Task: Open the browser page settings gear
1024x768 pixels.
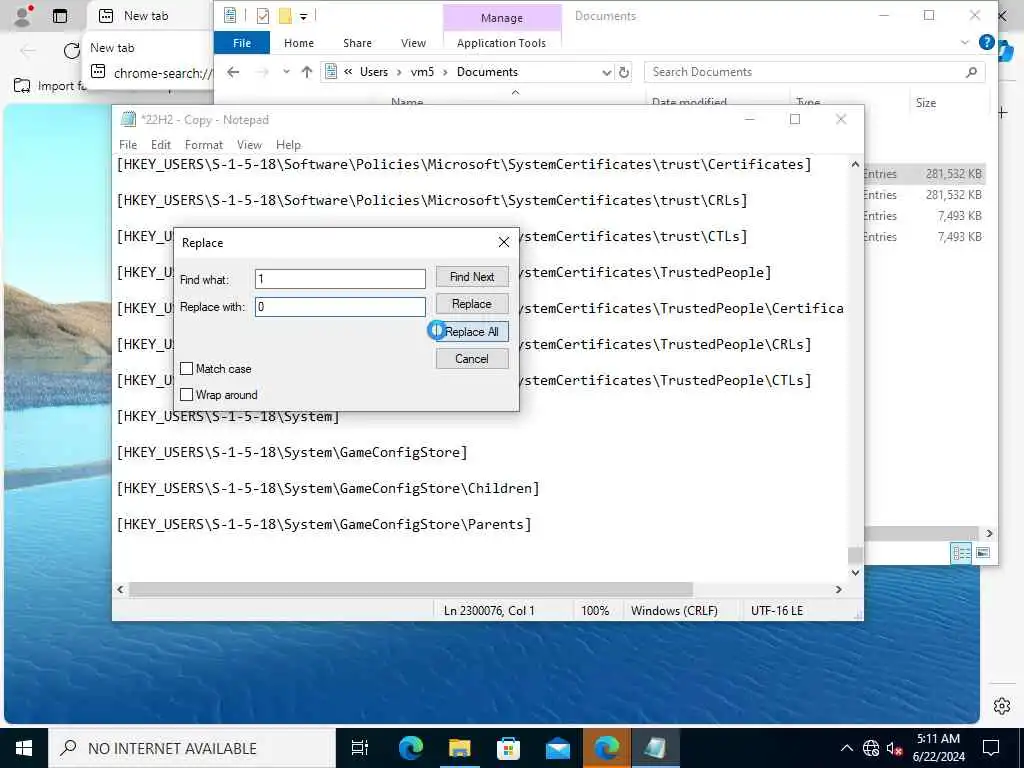Action: coord(1002,706)
